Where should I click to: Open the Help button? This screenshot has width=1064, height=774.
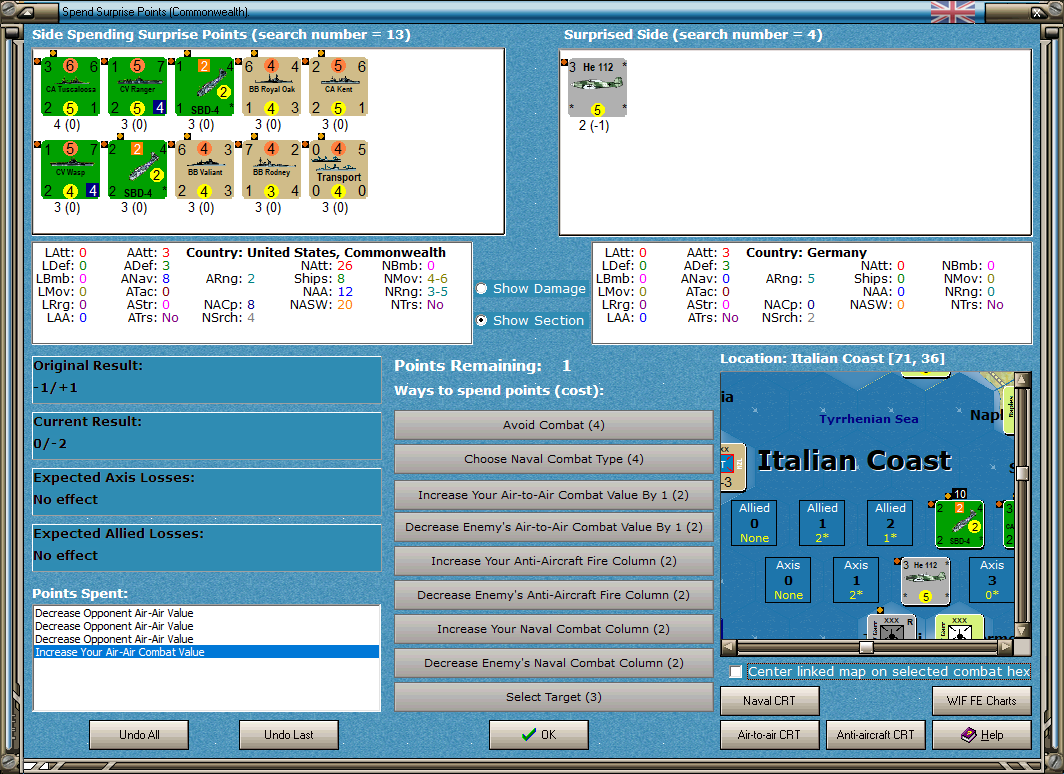[982, 735]
